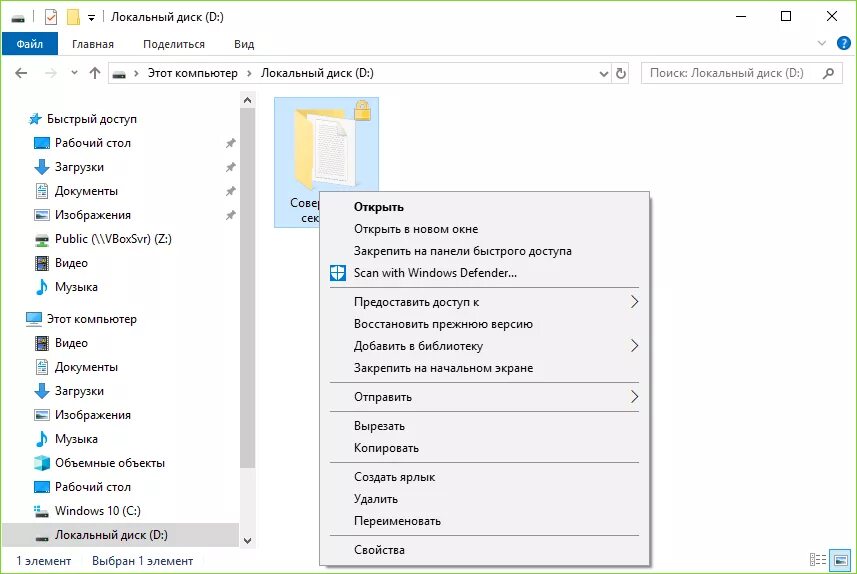Click navigation pane scroll down arrow

tap(248, 540)
